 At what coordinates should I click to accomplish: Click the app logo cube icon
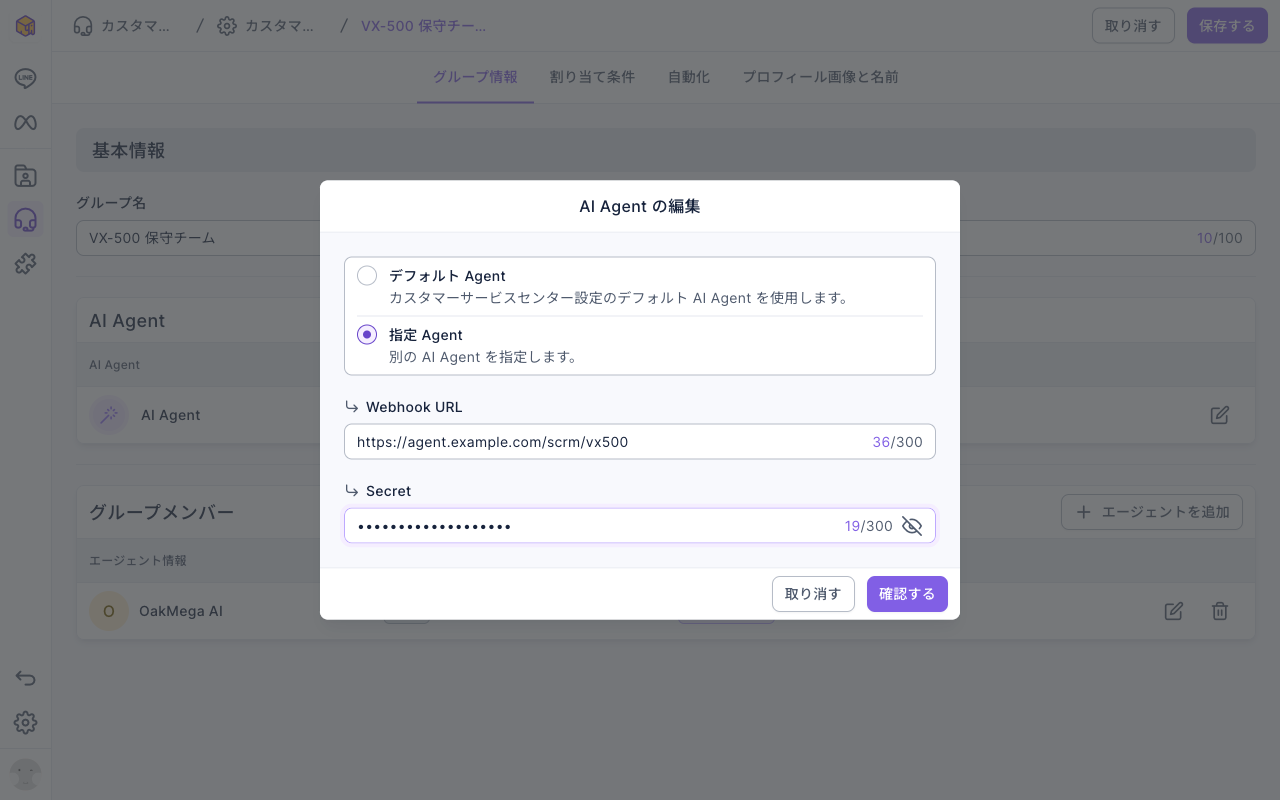tap(26, 26)
